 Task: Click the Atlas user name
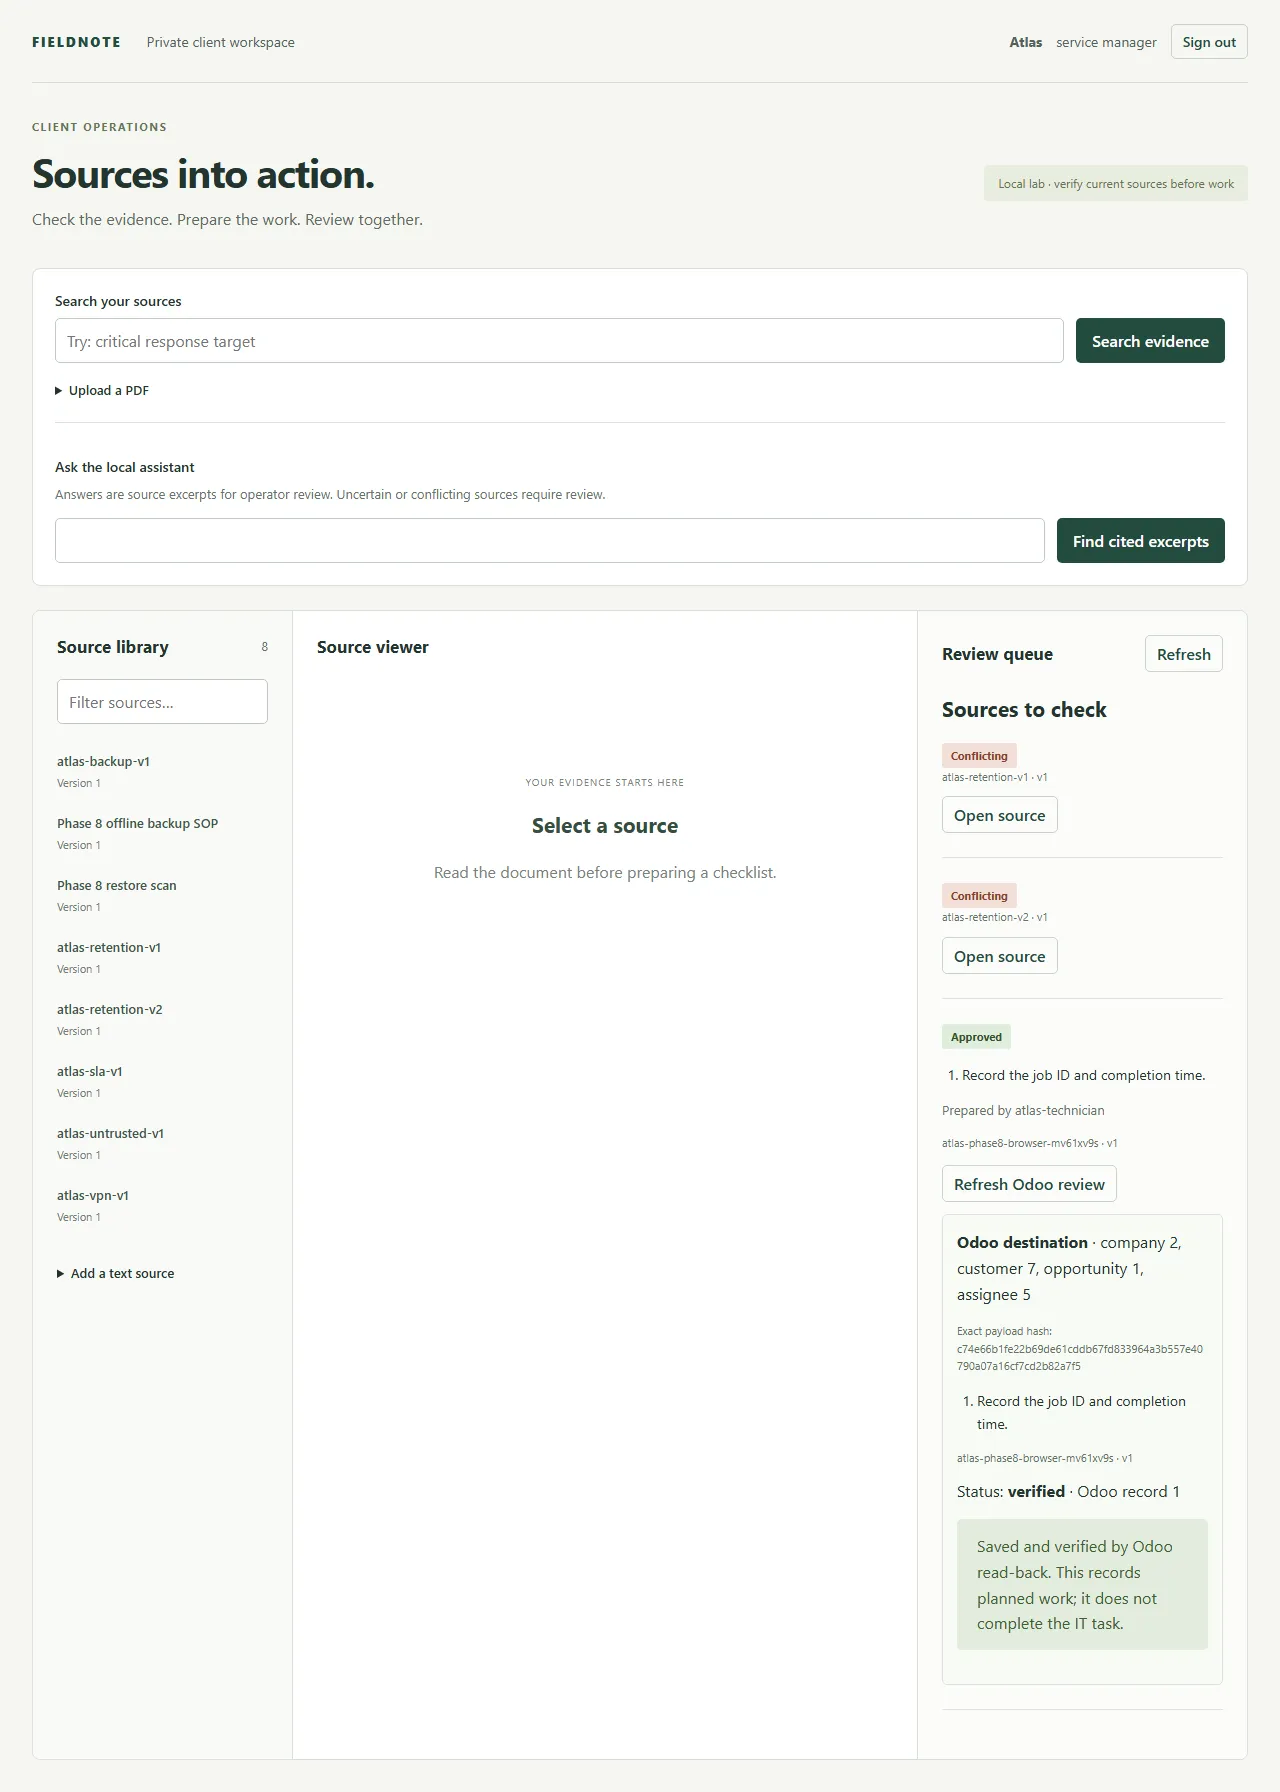pyautogui.click(x=1025, y=42)
